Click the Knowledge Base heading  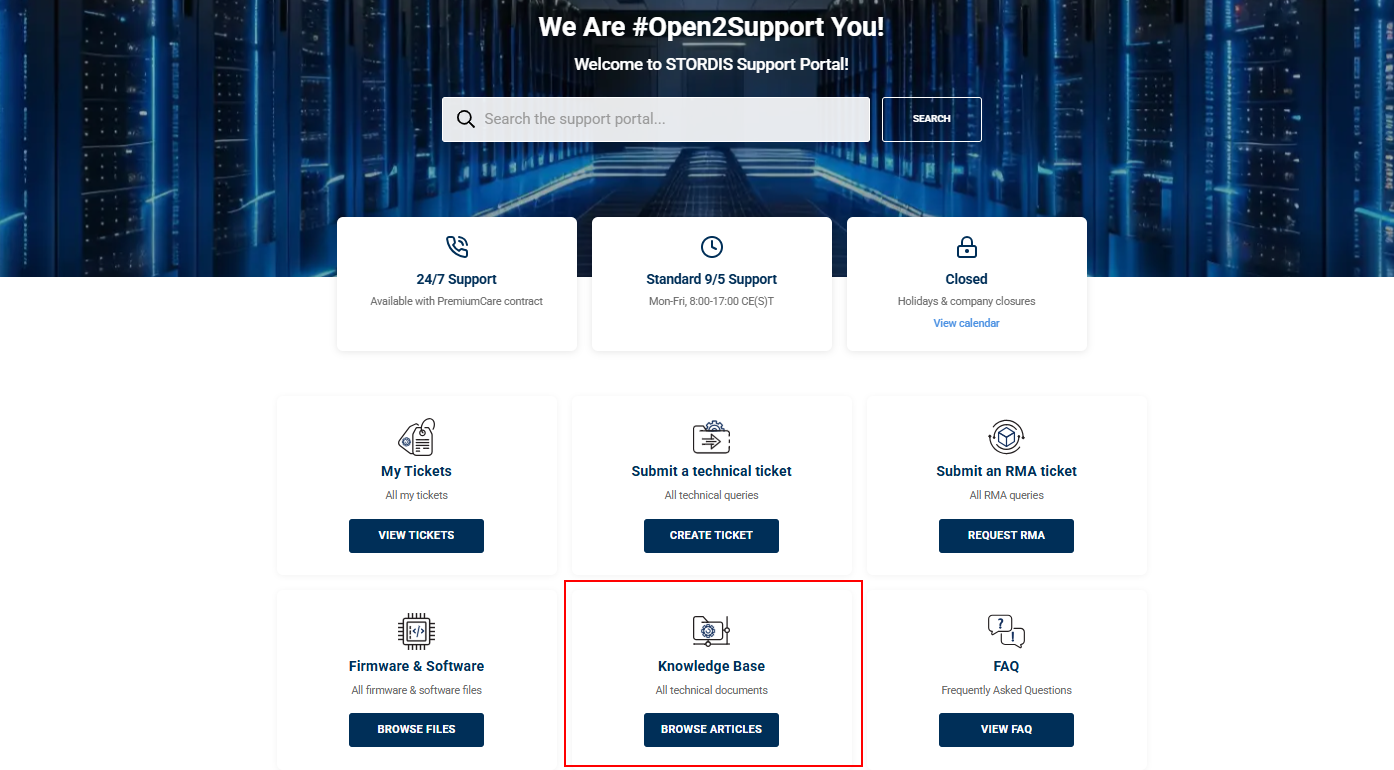[x=711, y=666]
